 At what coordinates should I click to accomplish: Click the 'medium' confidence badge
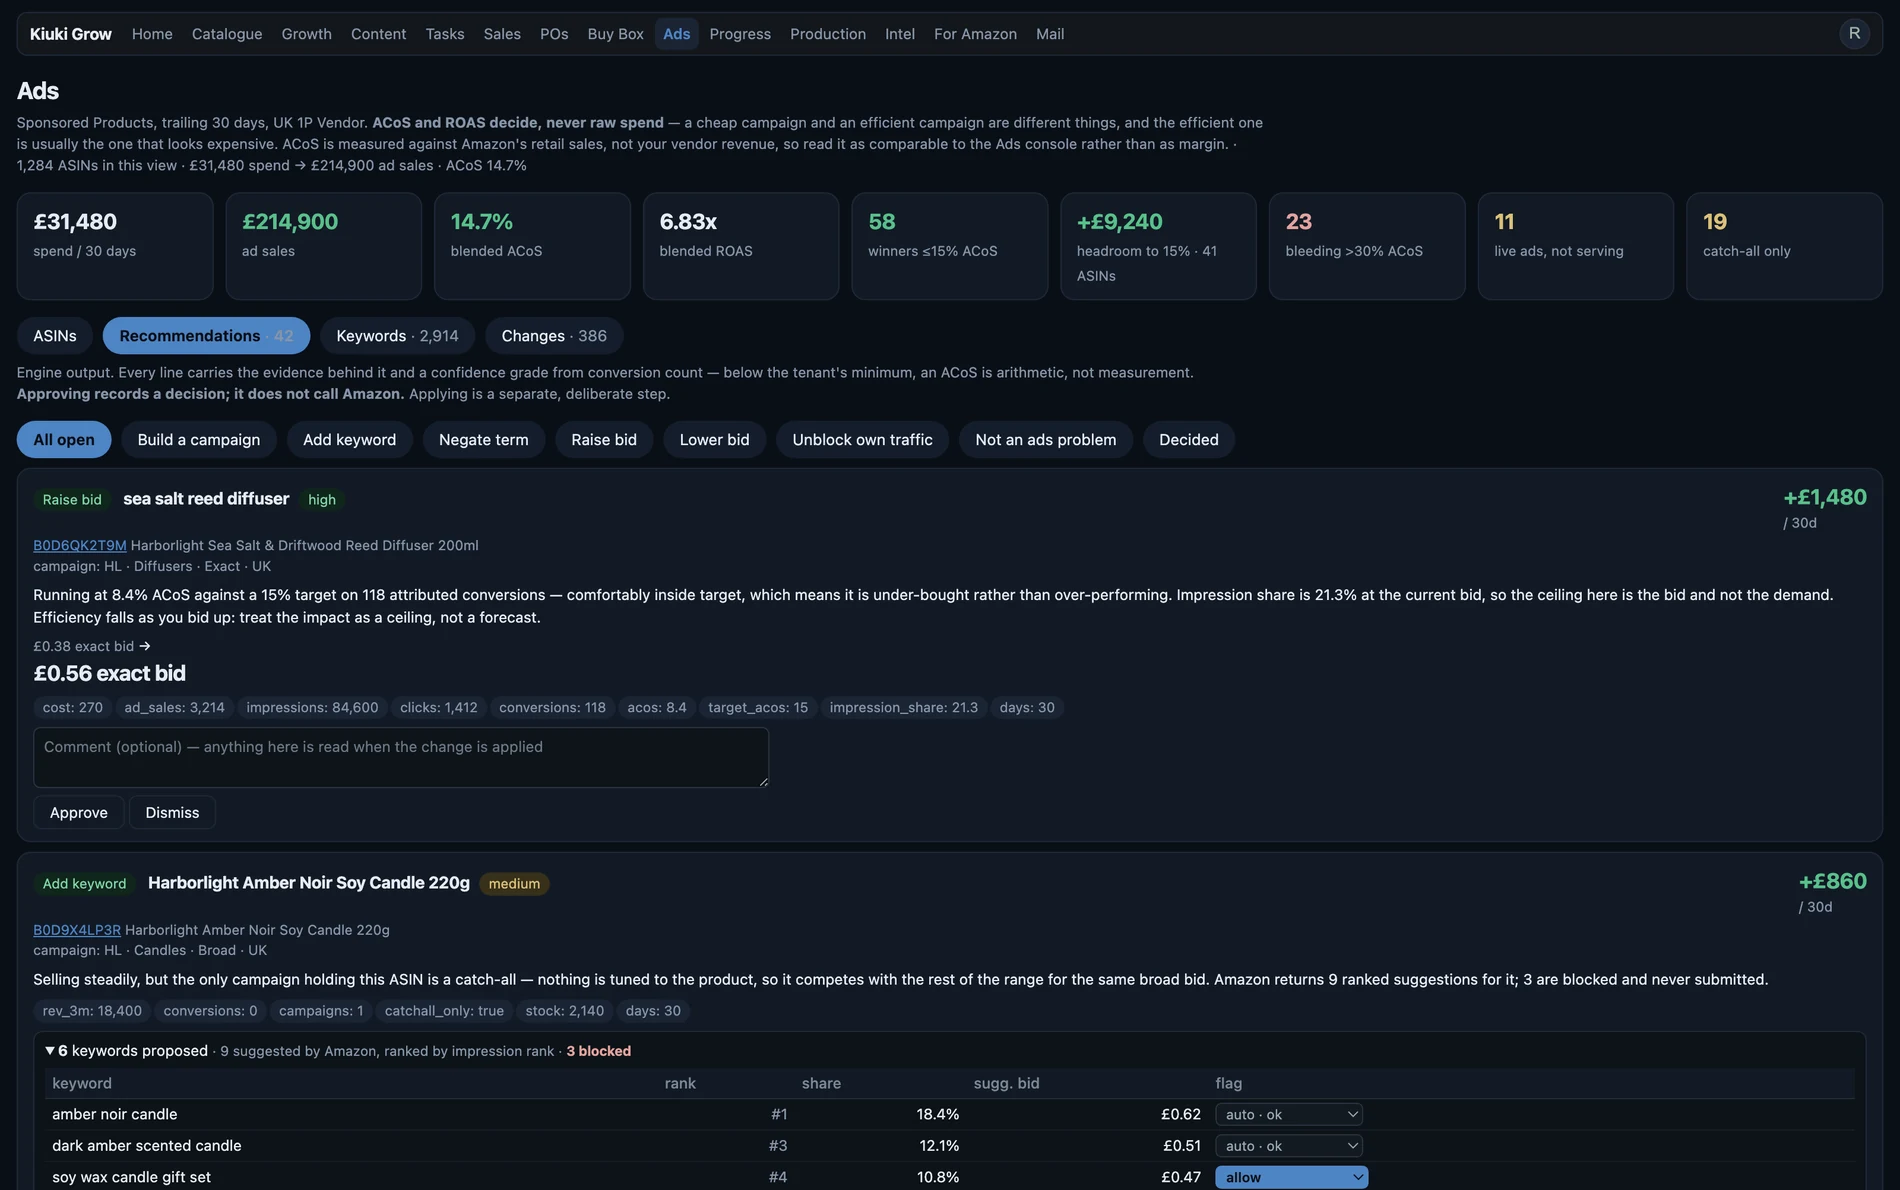tap(514, 883)
